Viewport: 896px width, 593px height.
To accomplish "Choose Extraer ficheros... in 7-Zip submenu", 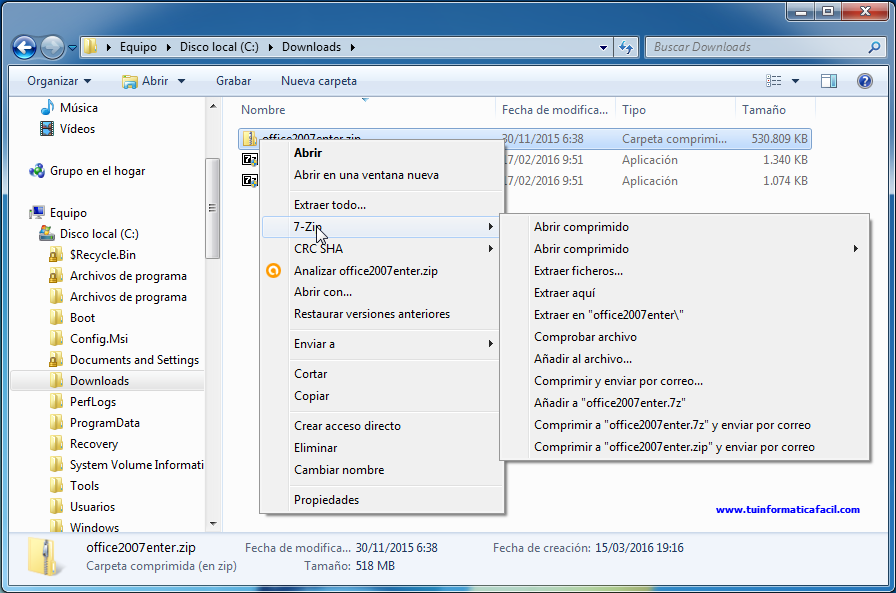I will [x=685, y=271].
